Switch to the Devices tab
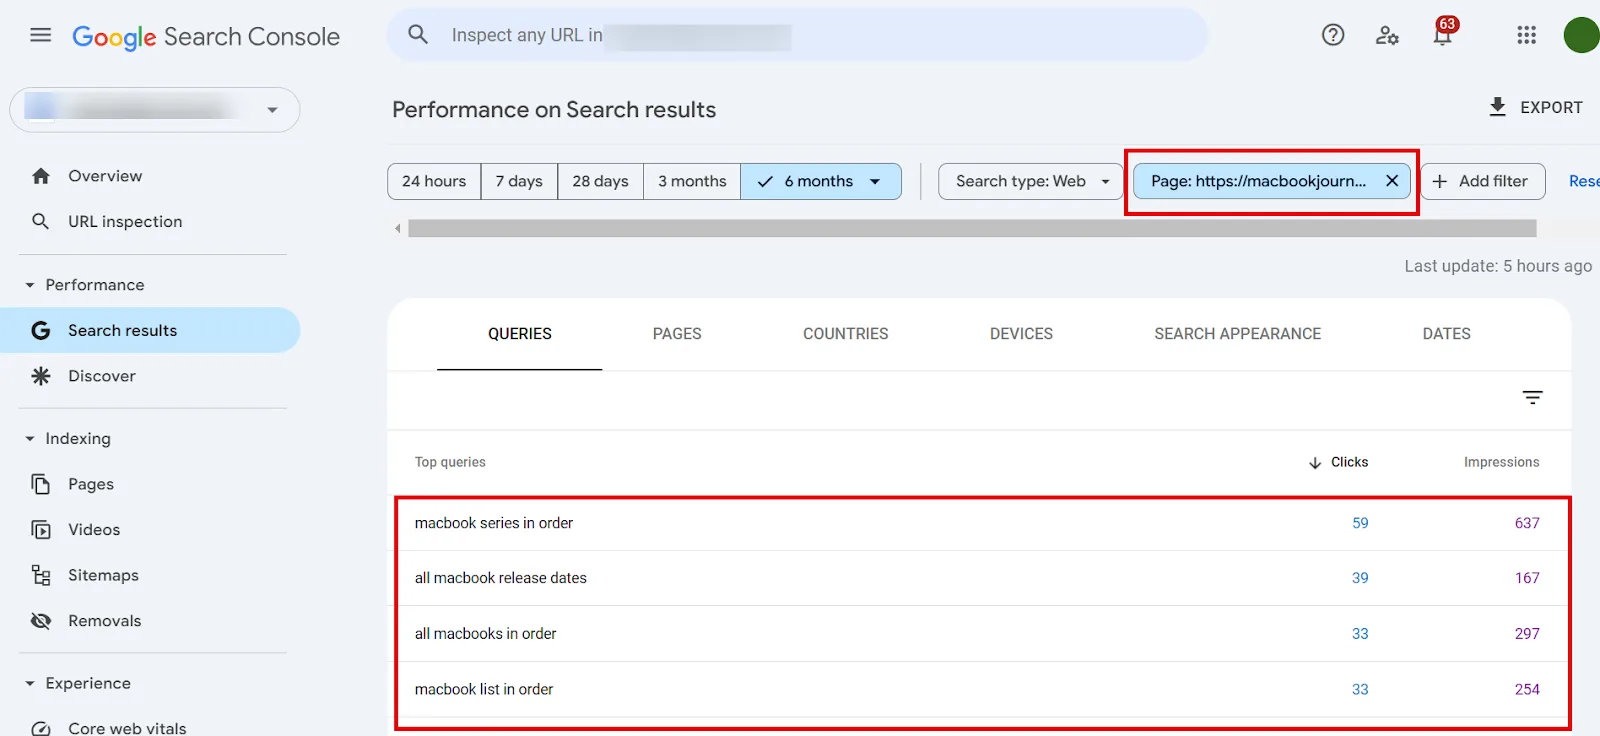The image size is (1600, 736). point(1021,334)
